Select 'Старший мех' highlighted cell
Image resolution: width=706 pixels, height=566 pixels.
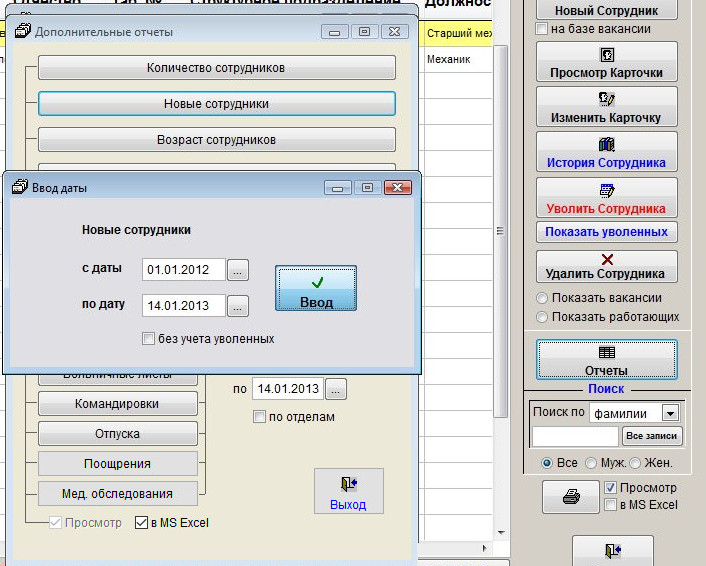pos(458,33)
